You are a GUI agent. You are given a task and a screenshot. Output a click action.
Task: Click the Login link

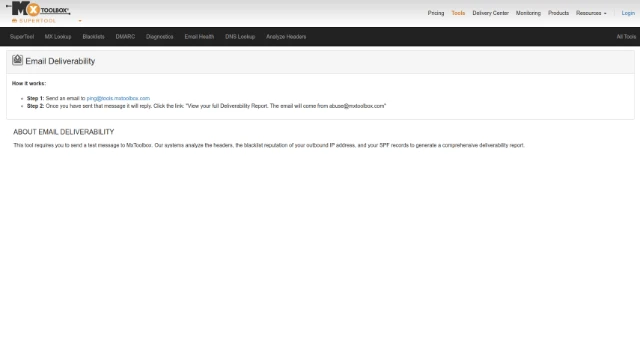tap(628, 13)
